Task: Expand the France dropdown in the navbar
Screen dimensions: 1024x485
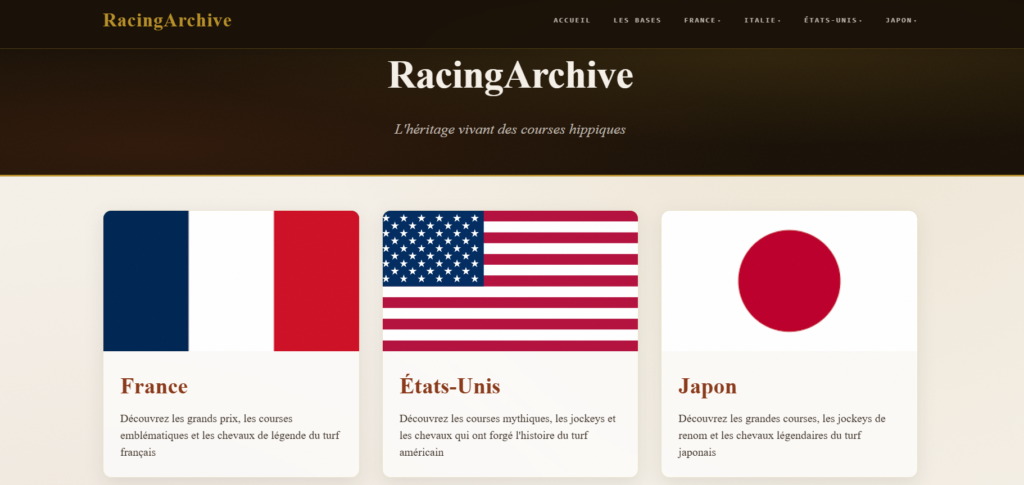Action: click(702, 21)
